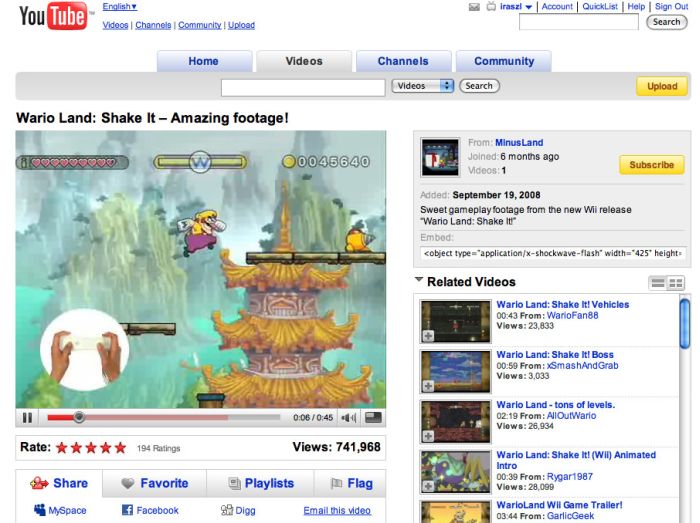Open the Videos search type dropdown
This screenshot has height=523, width=700.
(422, 86)
